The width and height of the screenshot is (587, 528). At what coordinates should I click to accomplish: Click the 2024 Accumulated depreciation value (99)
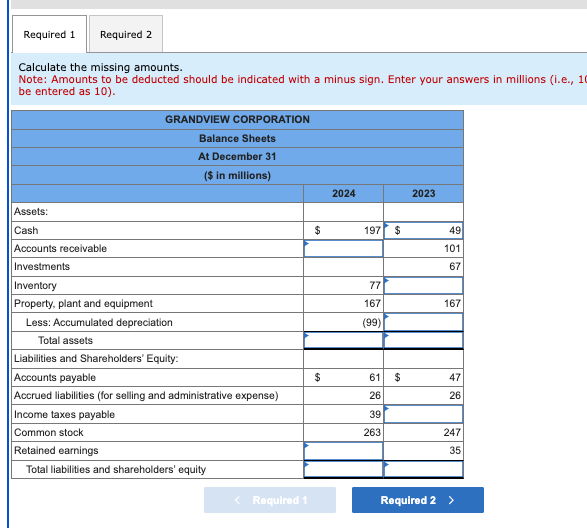371,322
